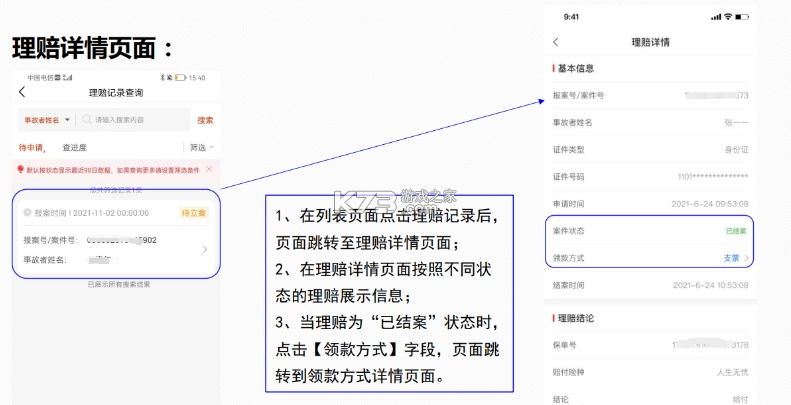Go back from claim record query screen
Screen dimensions: 791x405
point(22,92)
